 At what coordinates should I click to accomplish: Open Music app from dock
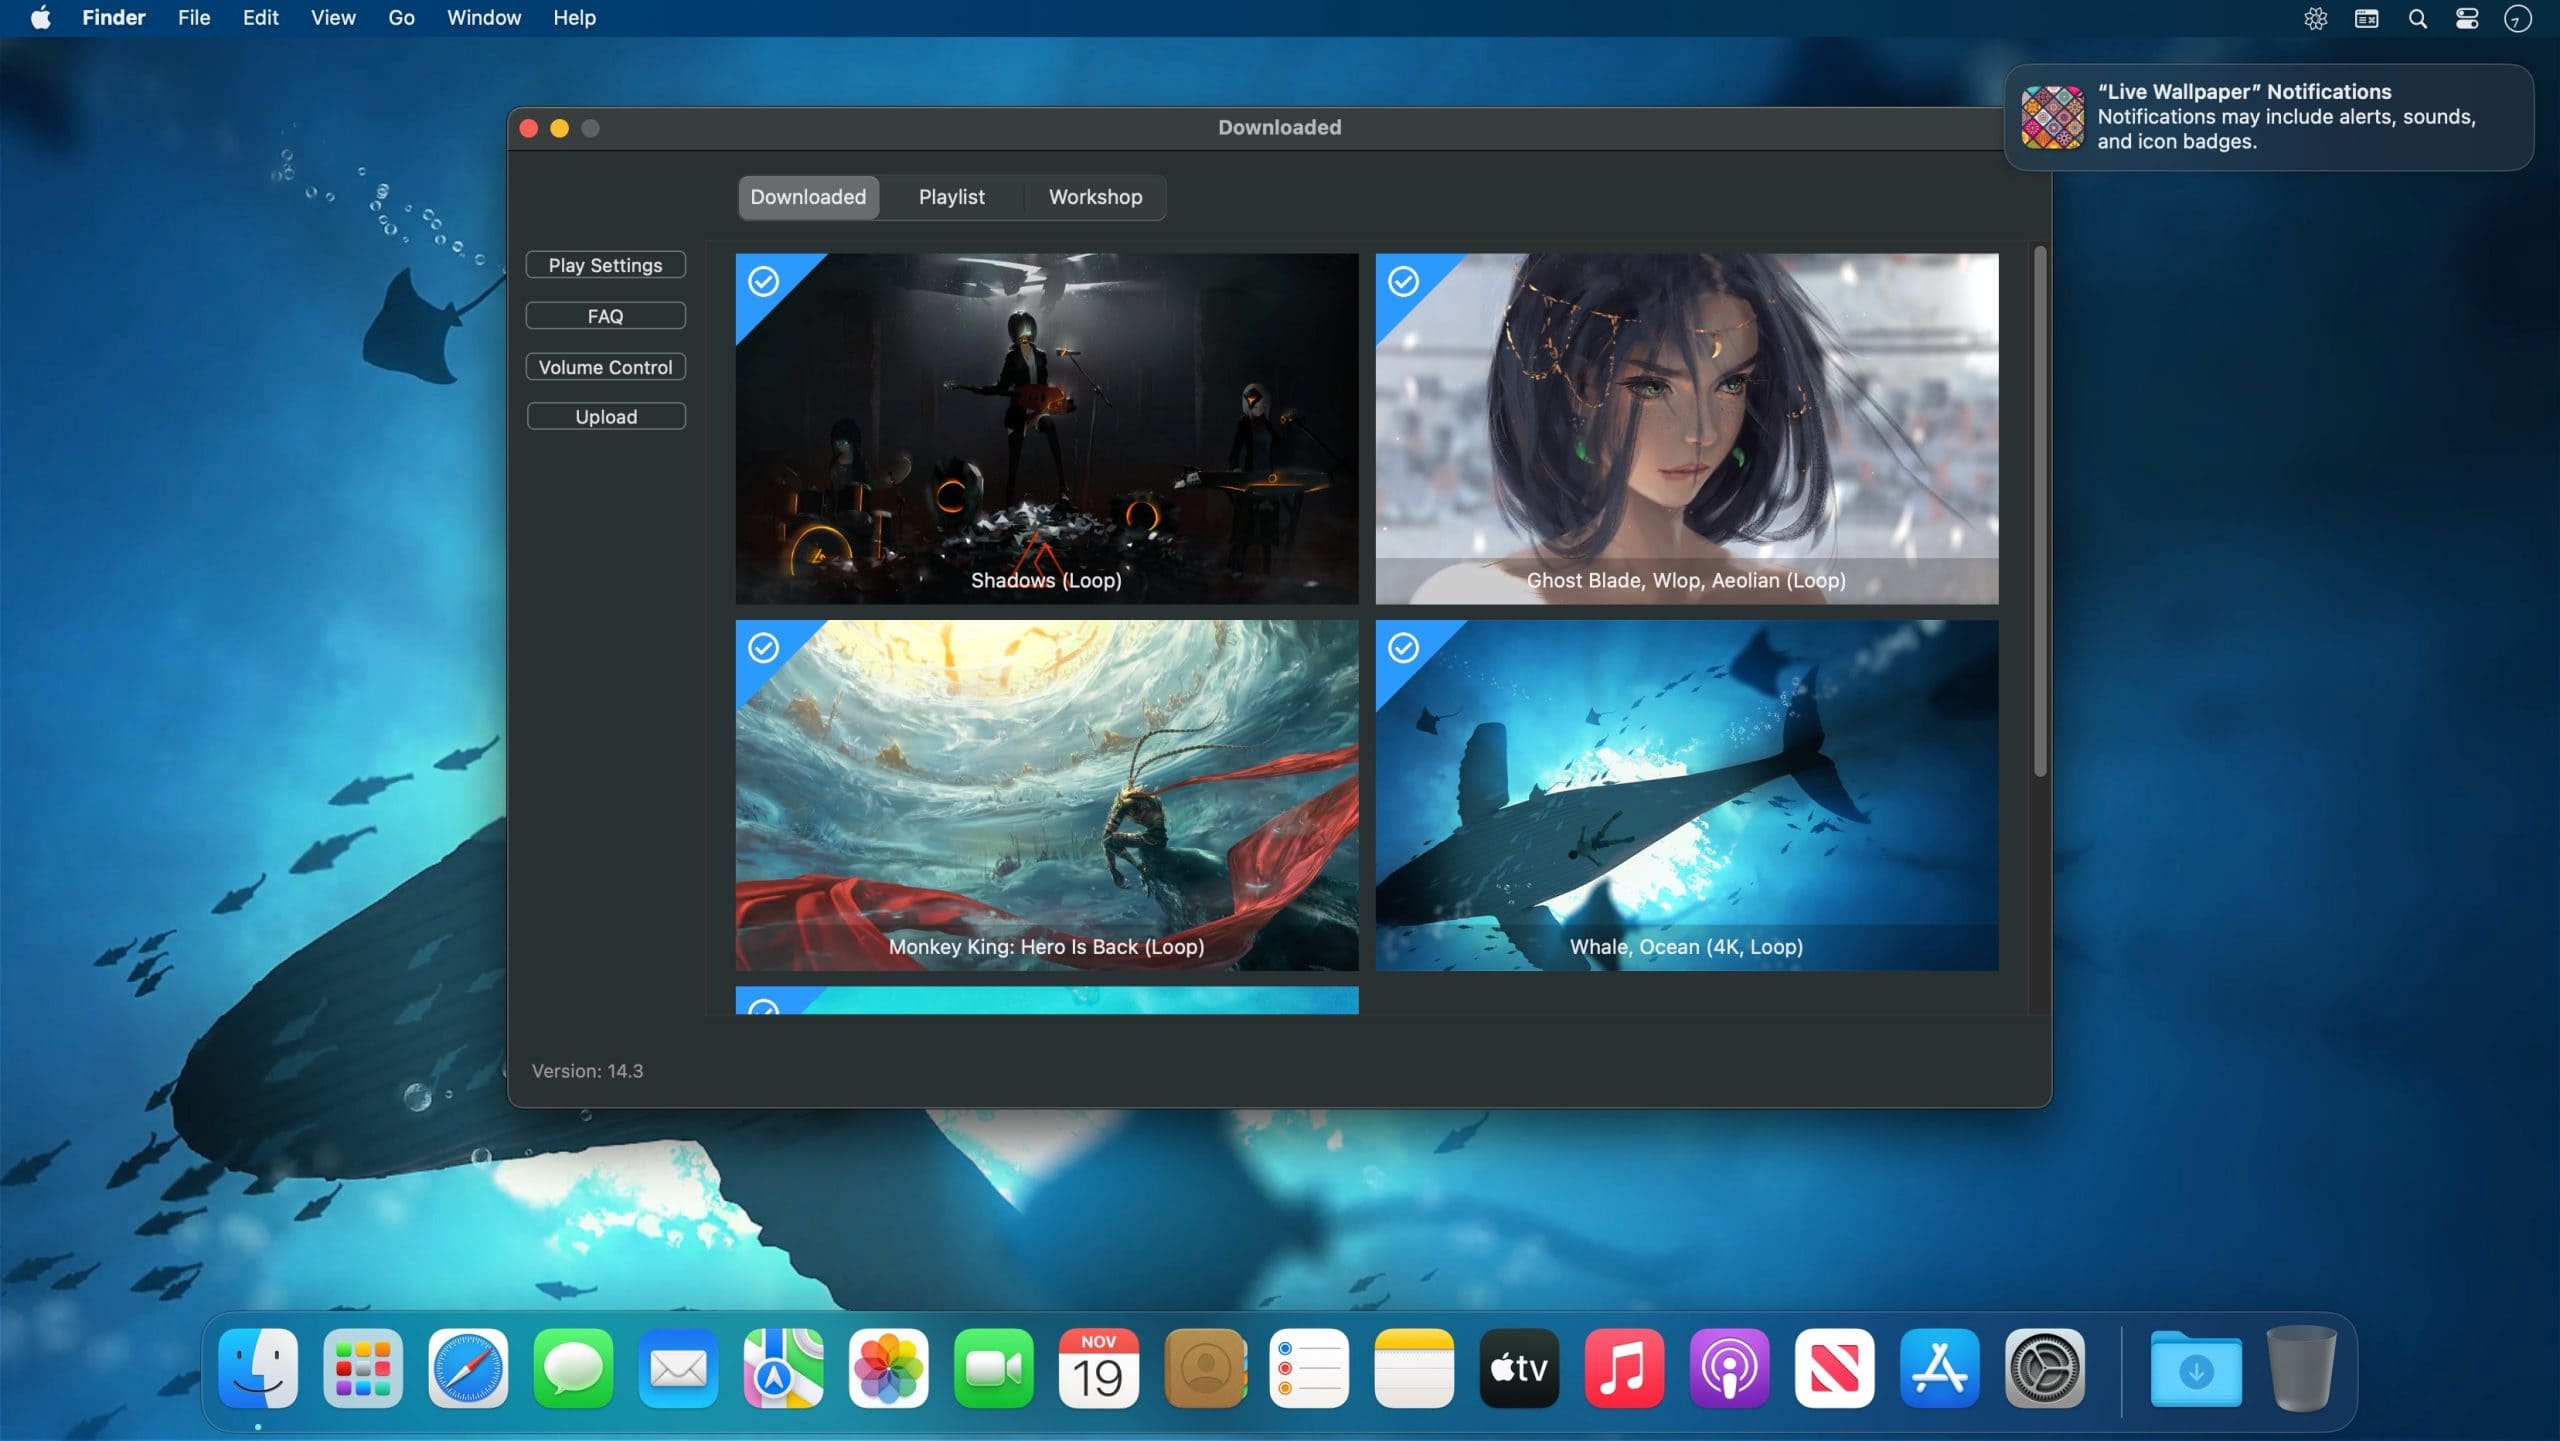(1623, 1369)
